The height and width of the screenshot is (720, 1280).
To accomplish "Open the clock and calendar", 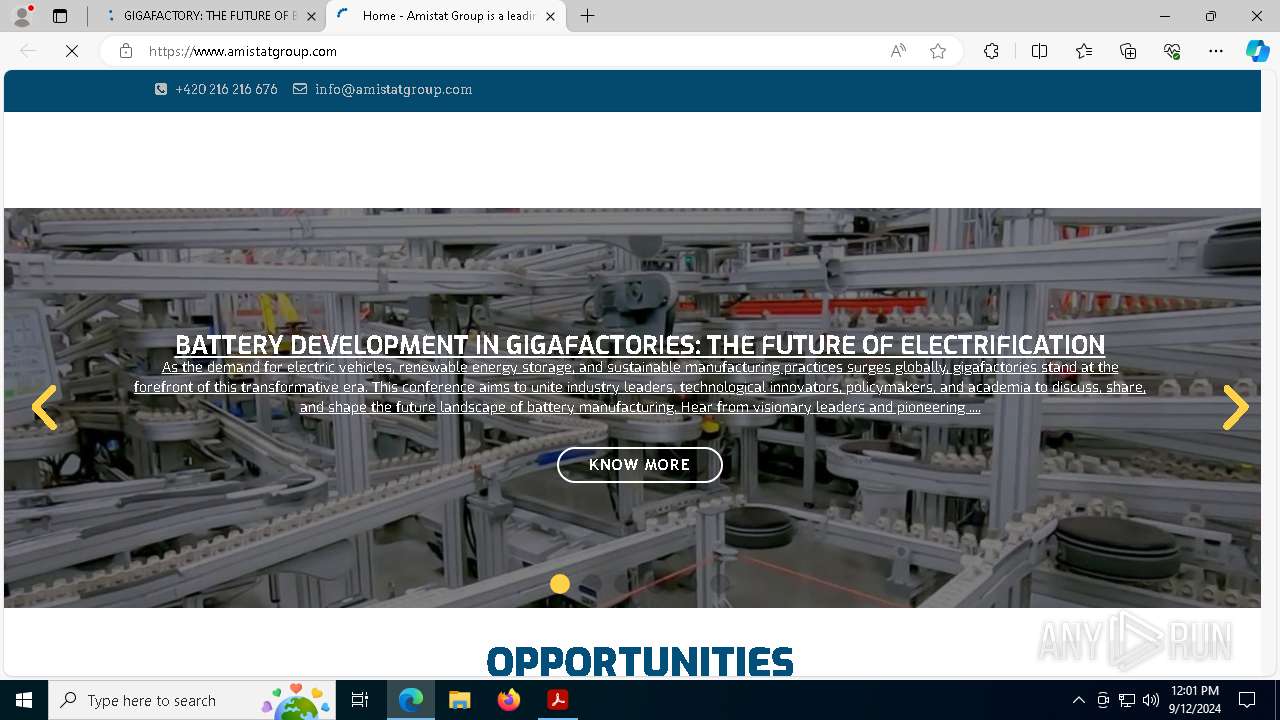I will point(1194,700).
